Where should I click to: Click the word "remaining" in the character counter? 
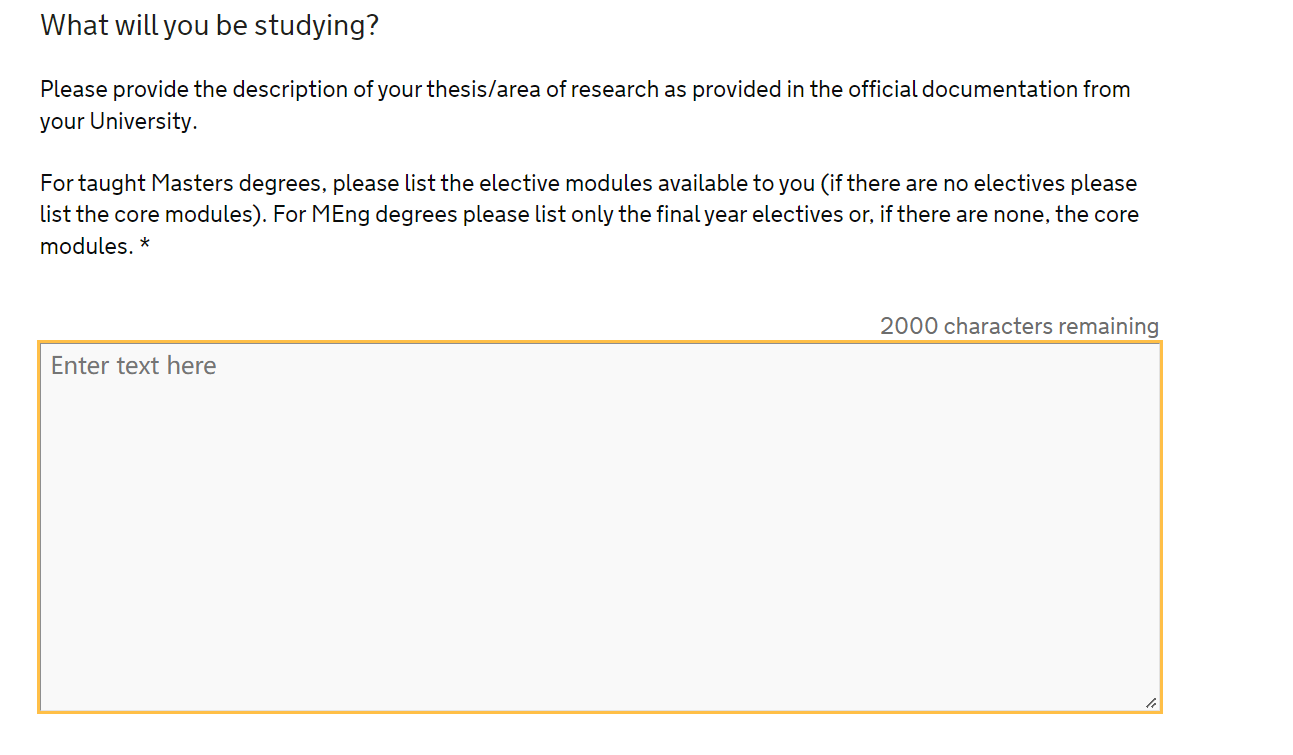[1108, 326]
